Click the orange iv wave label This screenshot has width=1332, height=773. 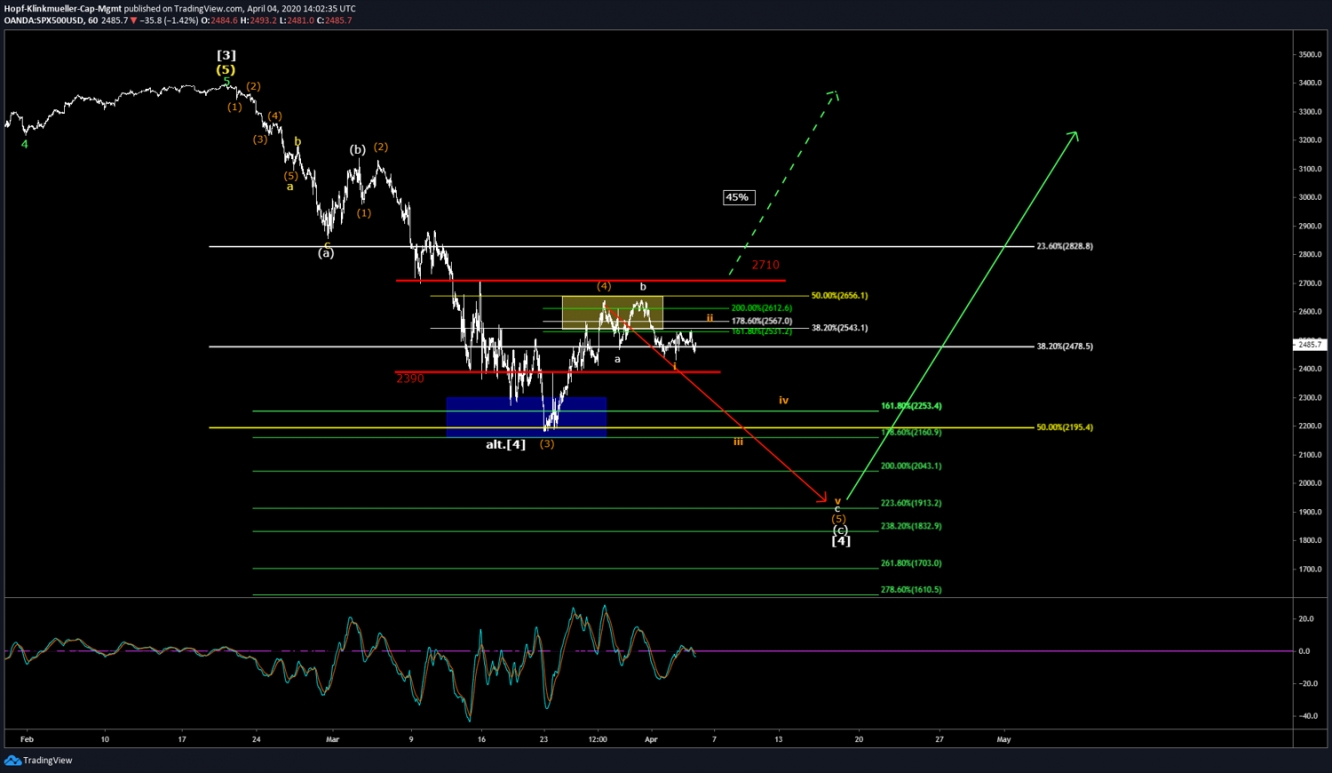pos(784,400)
